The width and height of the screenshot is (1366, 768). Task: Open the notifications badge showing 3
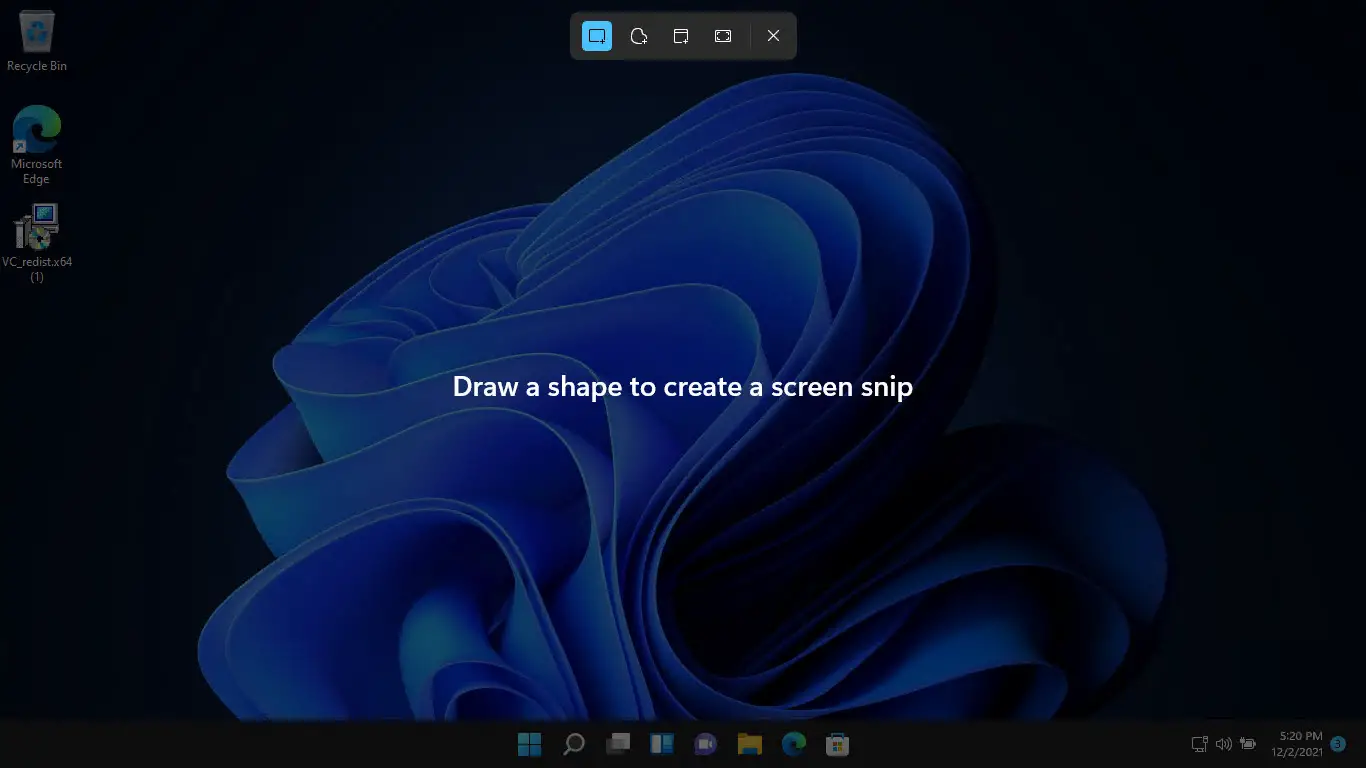(1339, 744)
